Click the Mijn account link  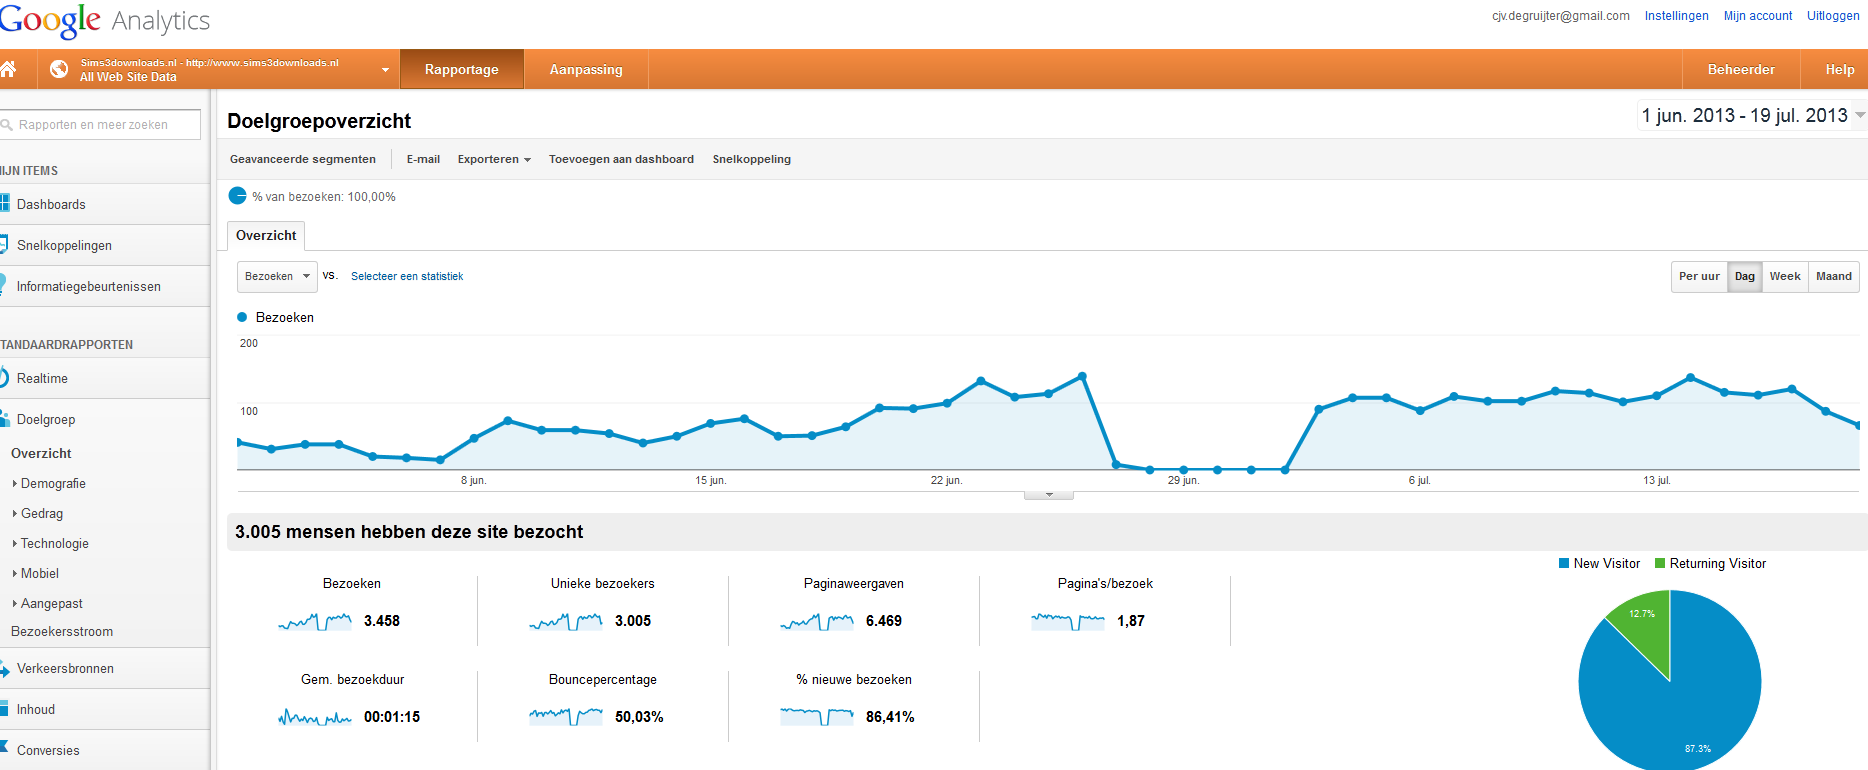point(1758,16)
